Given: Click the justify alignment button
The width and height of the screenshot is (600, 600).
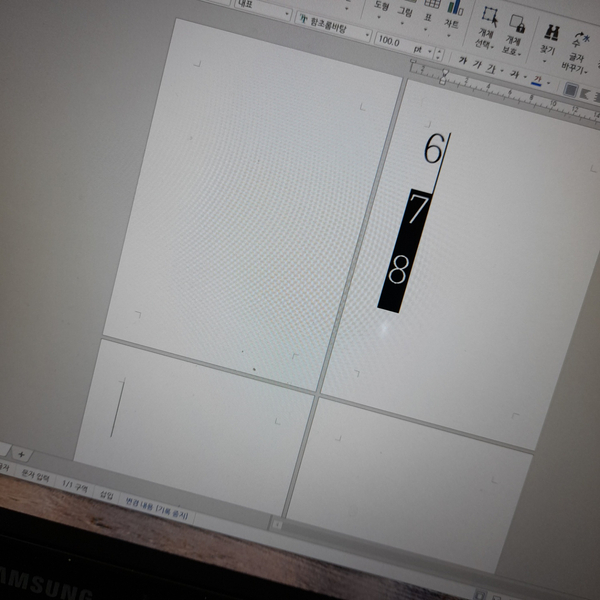Looking at the screenshot, I should click(x=571, y=90).
